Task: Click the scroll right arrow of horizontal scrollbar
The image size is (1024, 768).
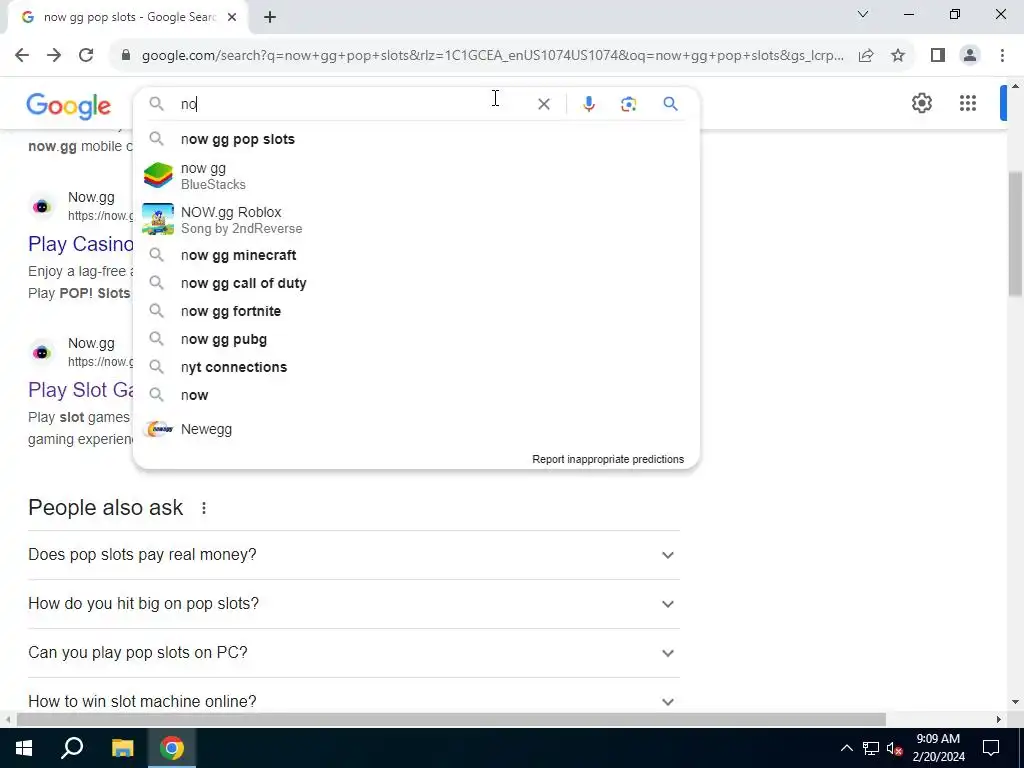Action: [x=999, y=720]
